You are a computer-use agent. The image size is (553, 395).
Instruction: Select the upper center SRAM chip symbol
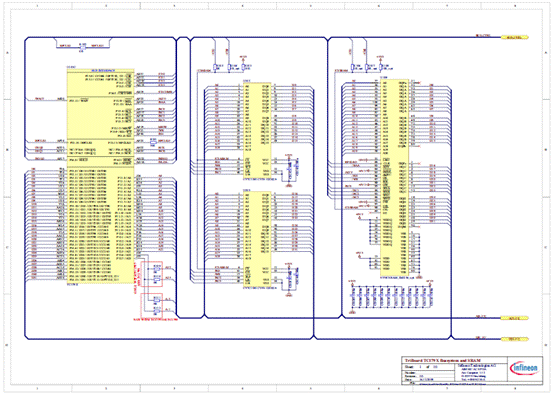257,130
